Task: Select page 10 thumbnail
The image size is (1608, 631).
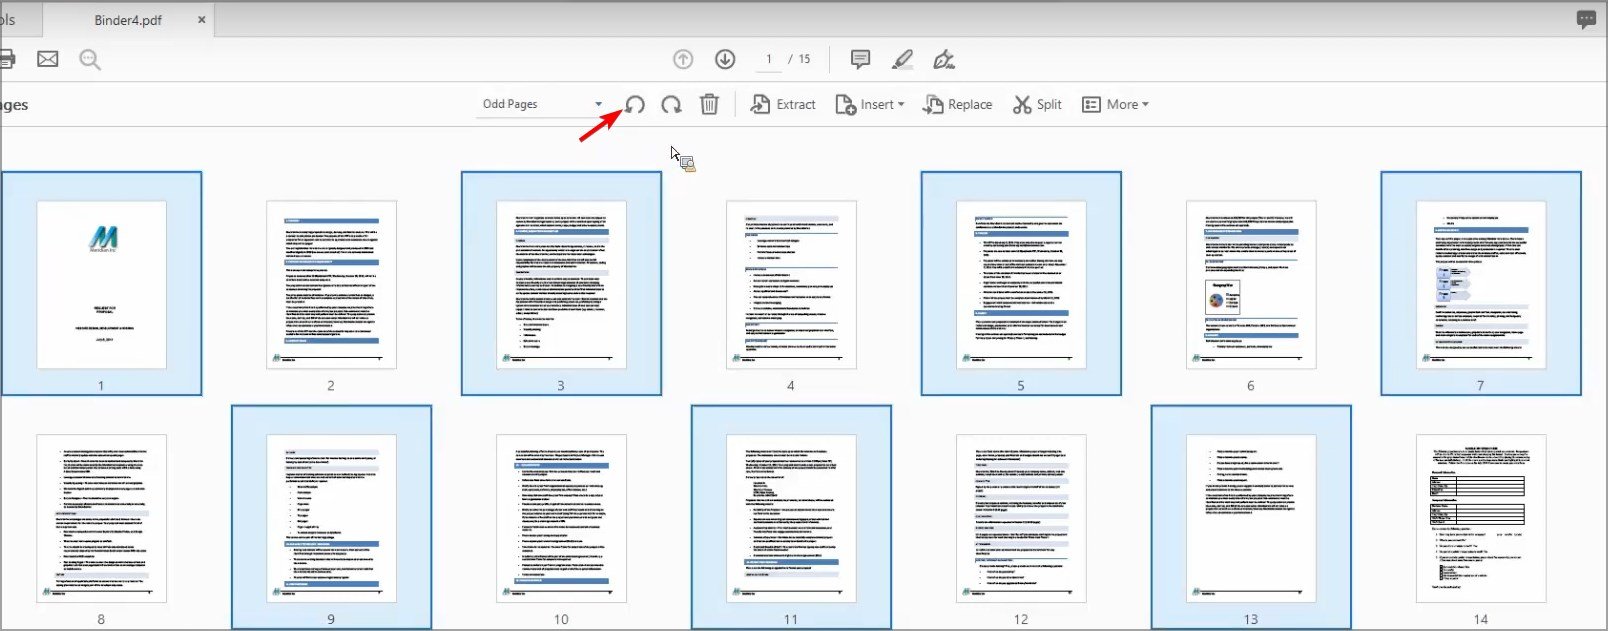Action: [561, 519]
